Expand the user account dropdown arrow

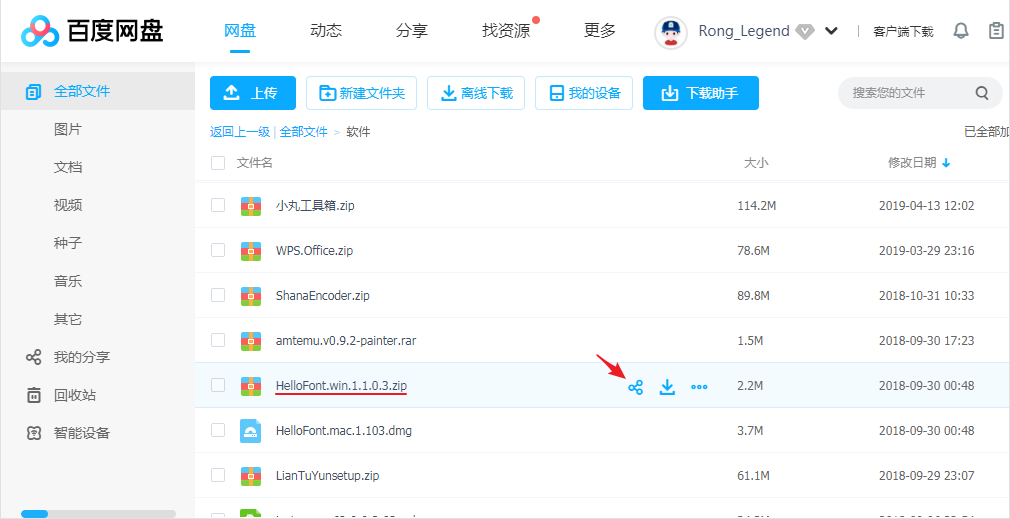[x=832, y=31]
